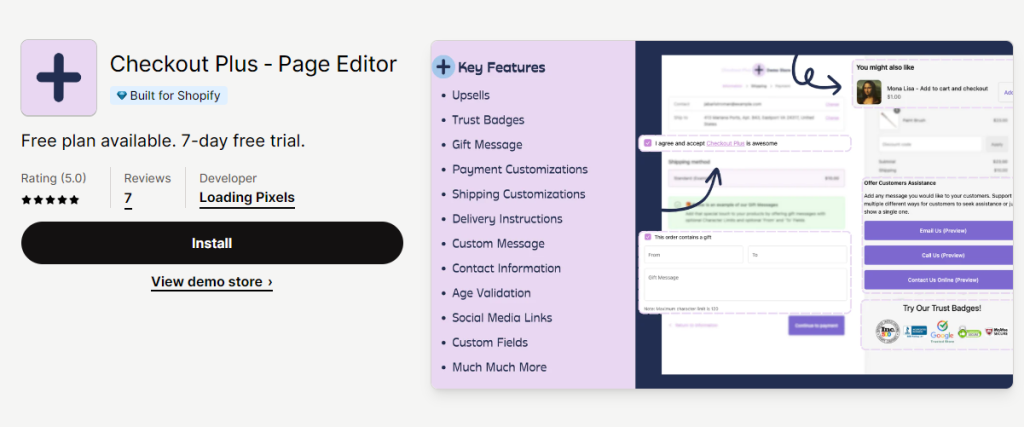
Task: Click the Built for Shopify diamond badge
Action: pyautogui.click(x=168, y=96)
